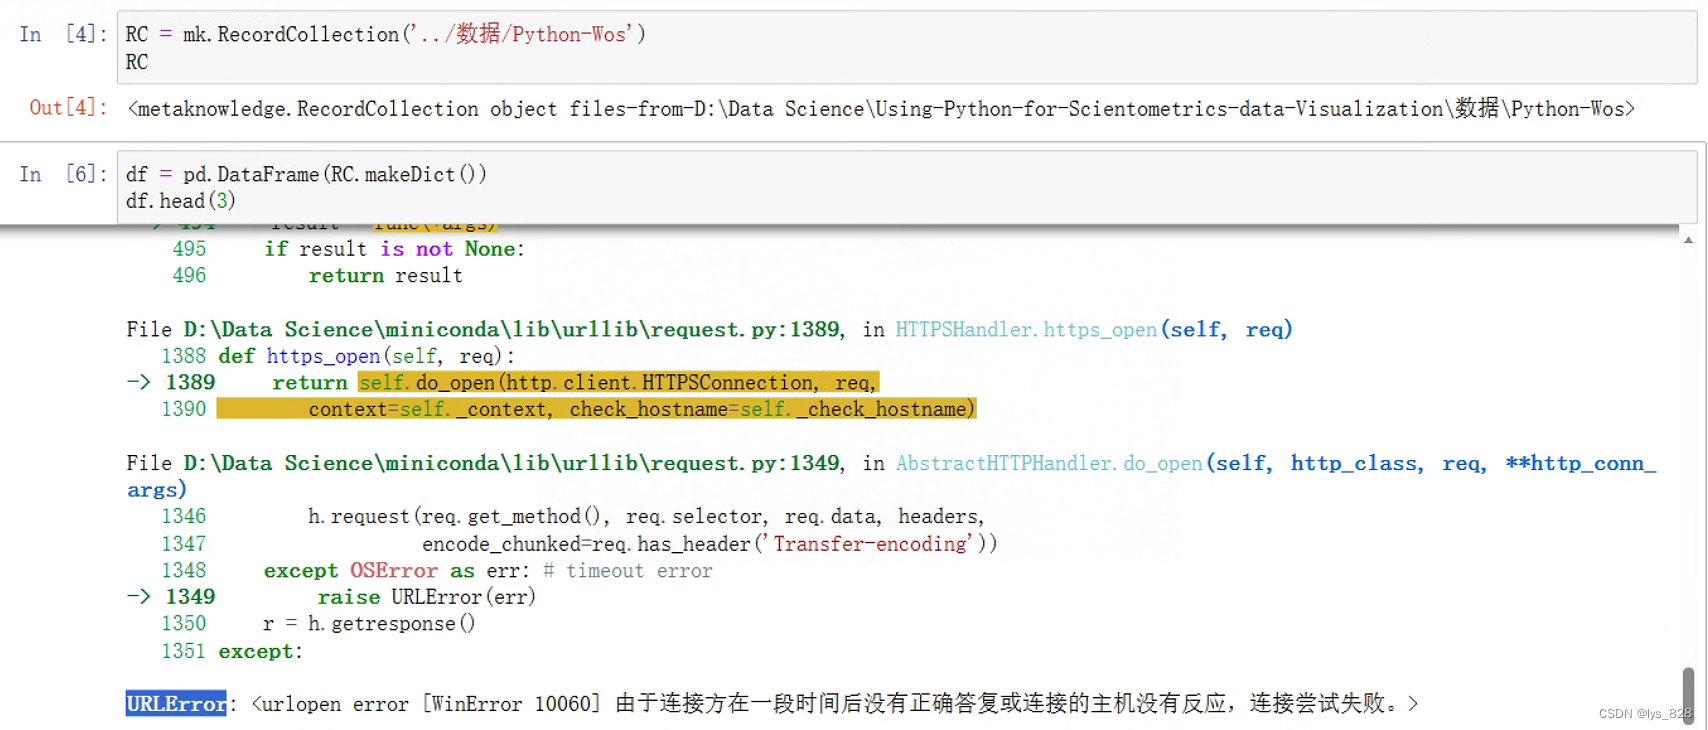Click 'AbstractHTTPHandler.do_open' function name

click(x=1049, y=463)
